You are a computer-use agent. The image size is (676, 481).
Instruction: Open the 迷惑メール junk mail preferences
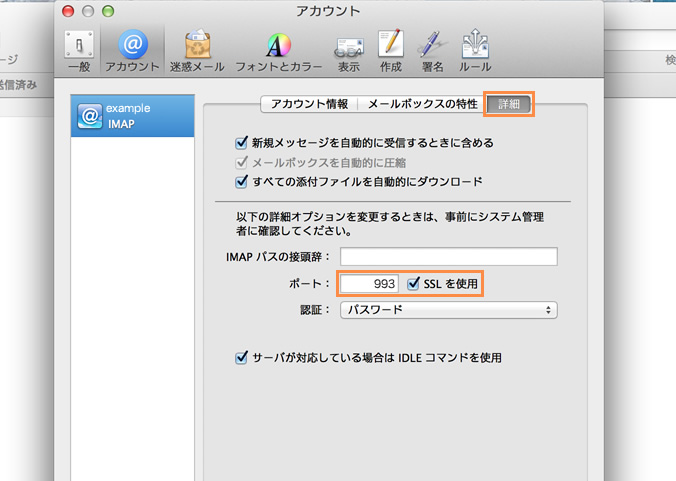point(197,51)
